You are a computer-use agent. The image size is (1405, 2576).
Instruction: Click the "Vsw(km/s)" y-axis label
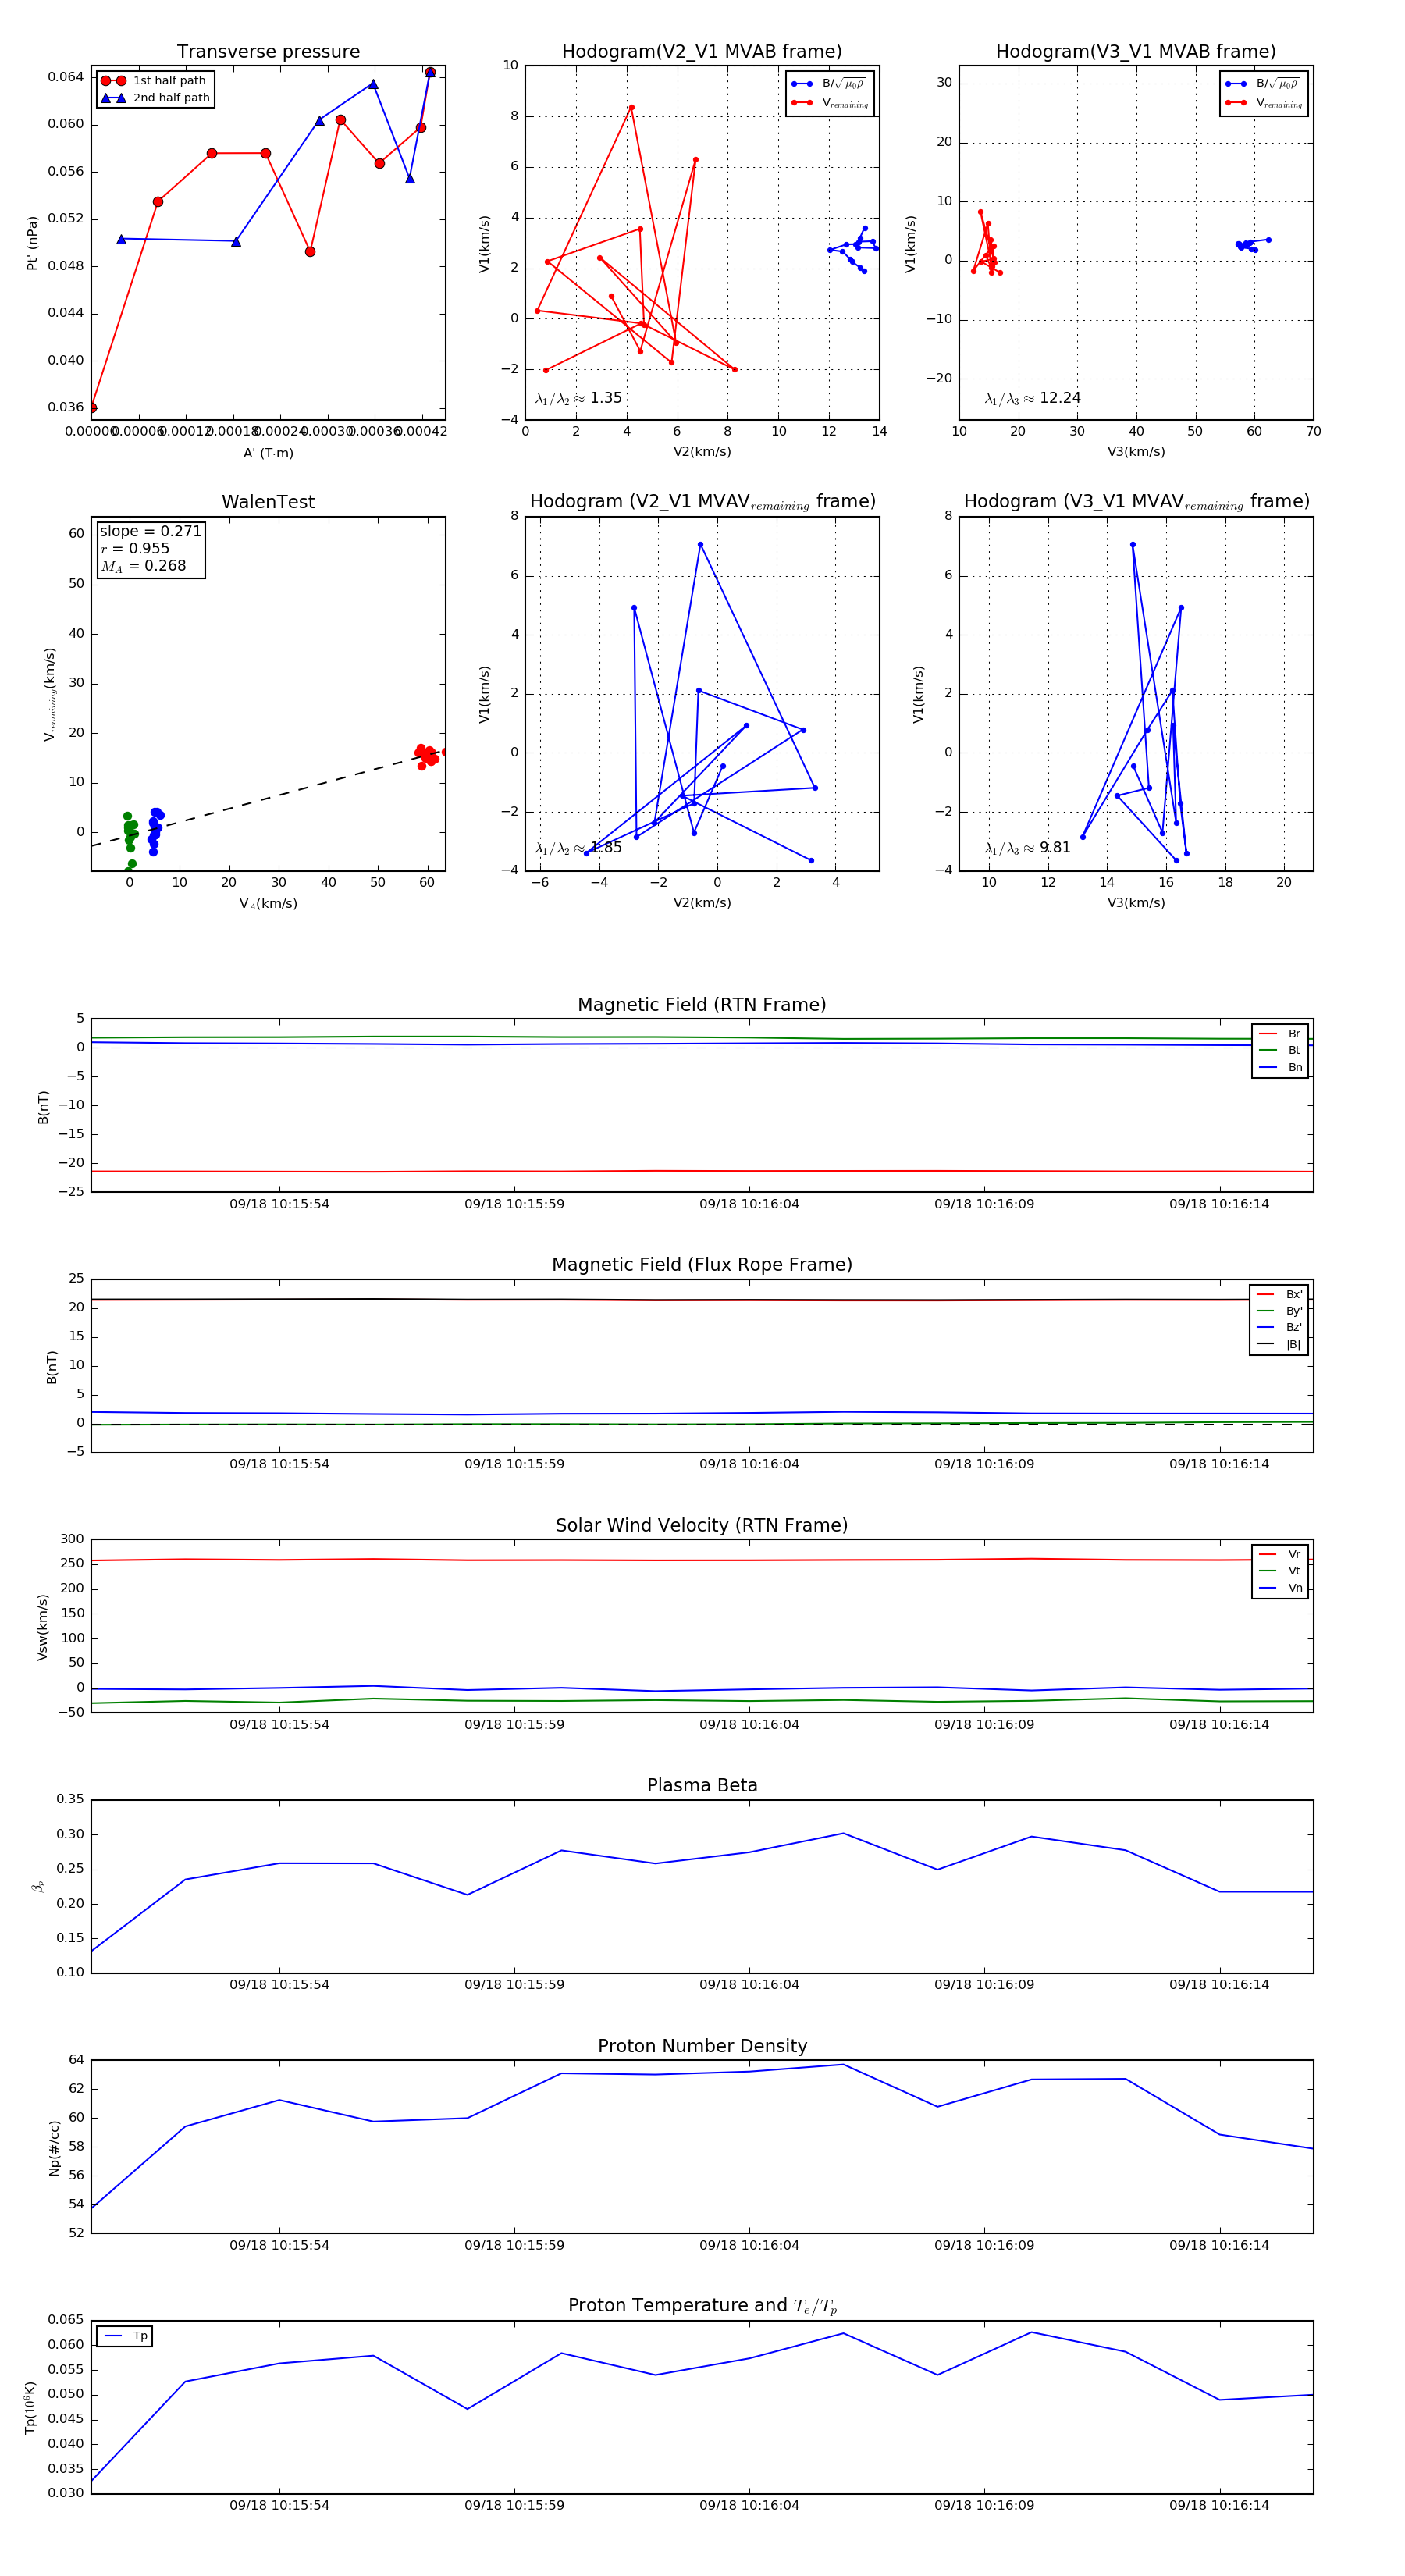click(42, 1627)
